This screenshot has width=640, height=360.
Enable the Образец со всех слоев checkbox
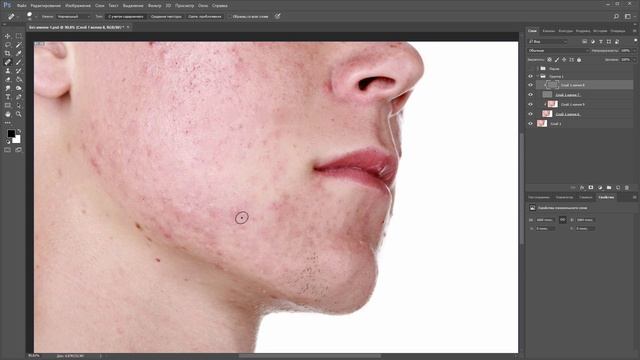coord(229,17)
